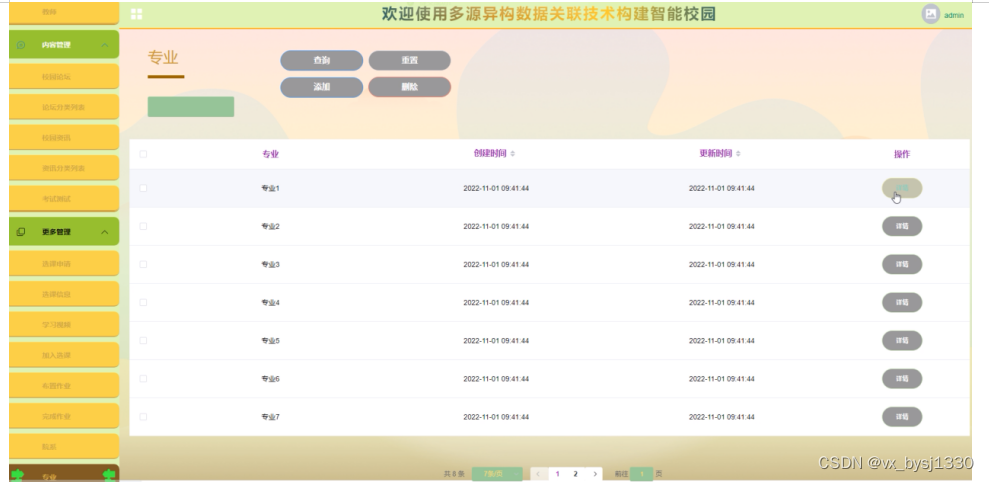Click the 重置 button
This screenshot has width=989, height=482.
409,61
